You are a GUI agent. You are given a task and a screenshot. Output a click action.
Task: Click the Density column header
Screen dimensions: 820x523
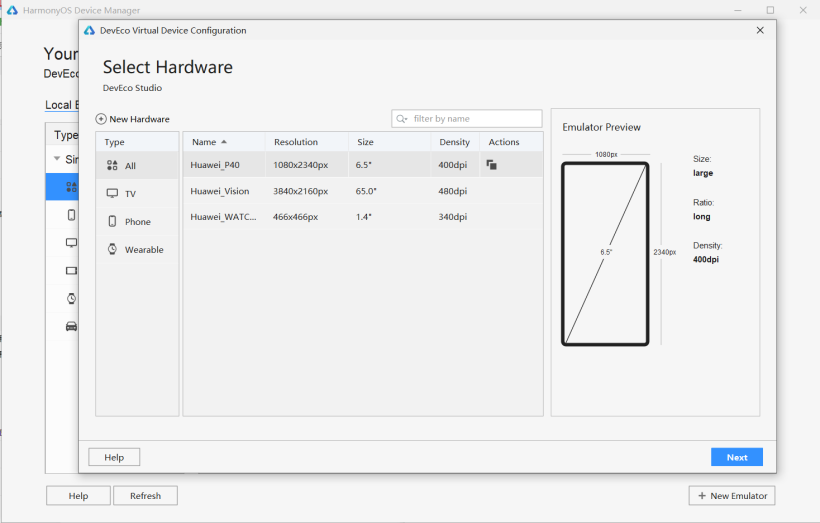pos(455,142)
